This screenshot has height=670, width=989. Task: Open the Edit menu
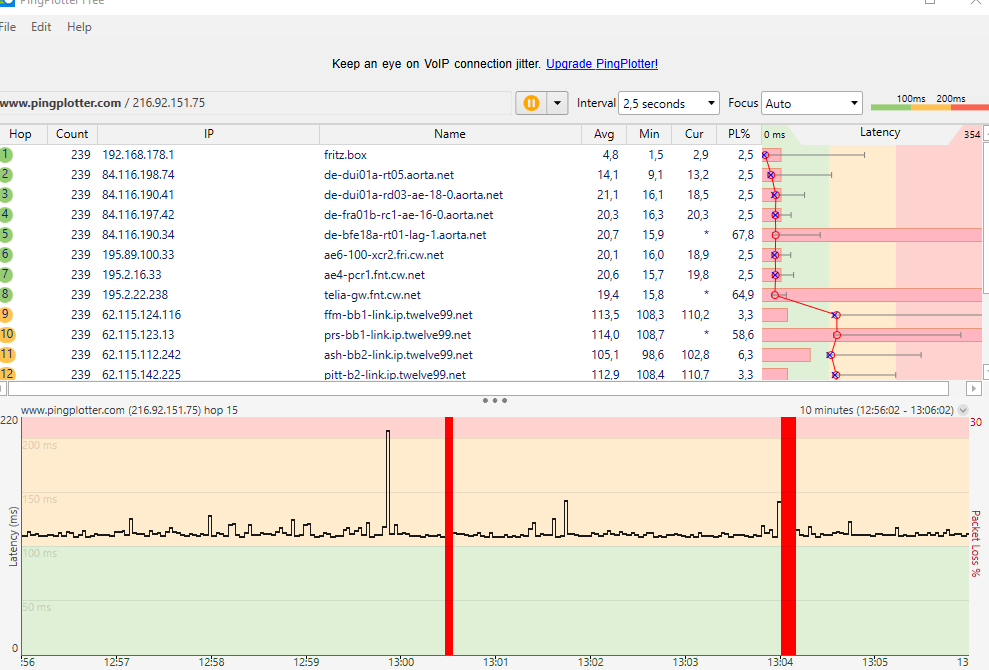pyautogui.click(x=41, y=27)
